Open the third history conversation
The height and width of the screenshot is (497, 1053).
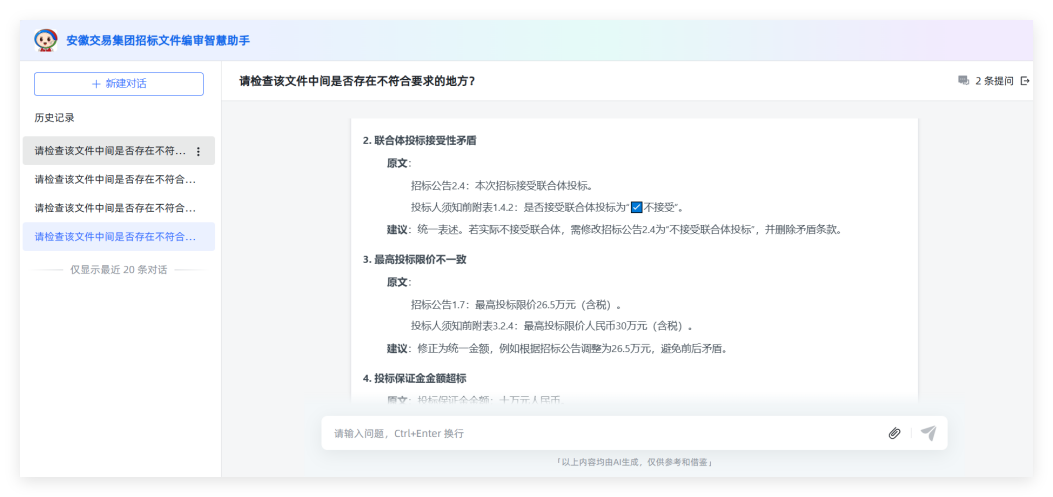coord(115,208)
